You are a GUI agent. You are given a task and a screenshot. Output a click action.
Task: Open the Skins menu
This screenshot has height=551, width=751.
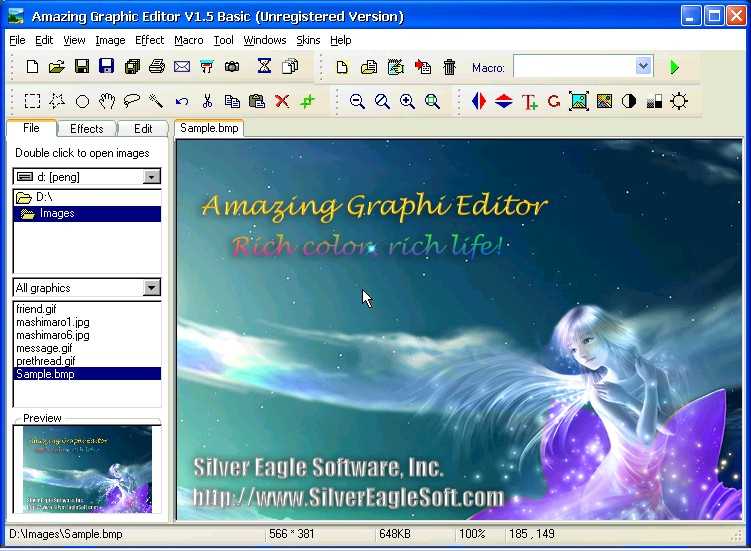(x=308, y=40)
